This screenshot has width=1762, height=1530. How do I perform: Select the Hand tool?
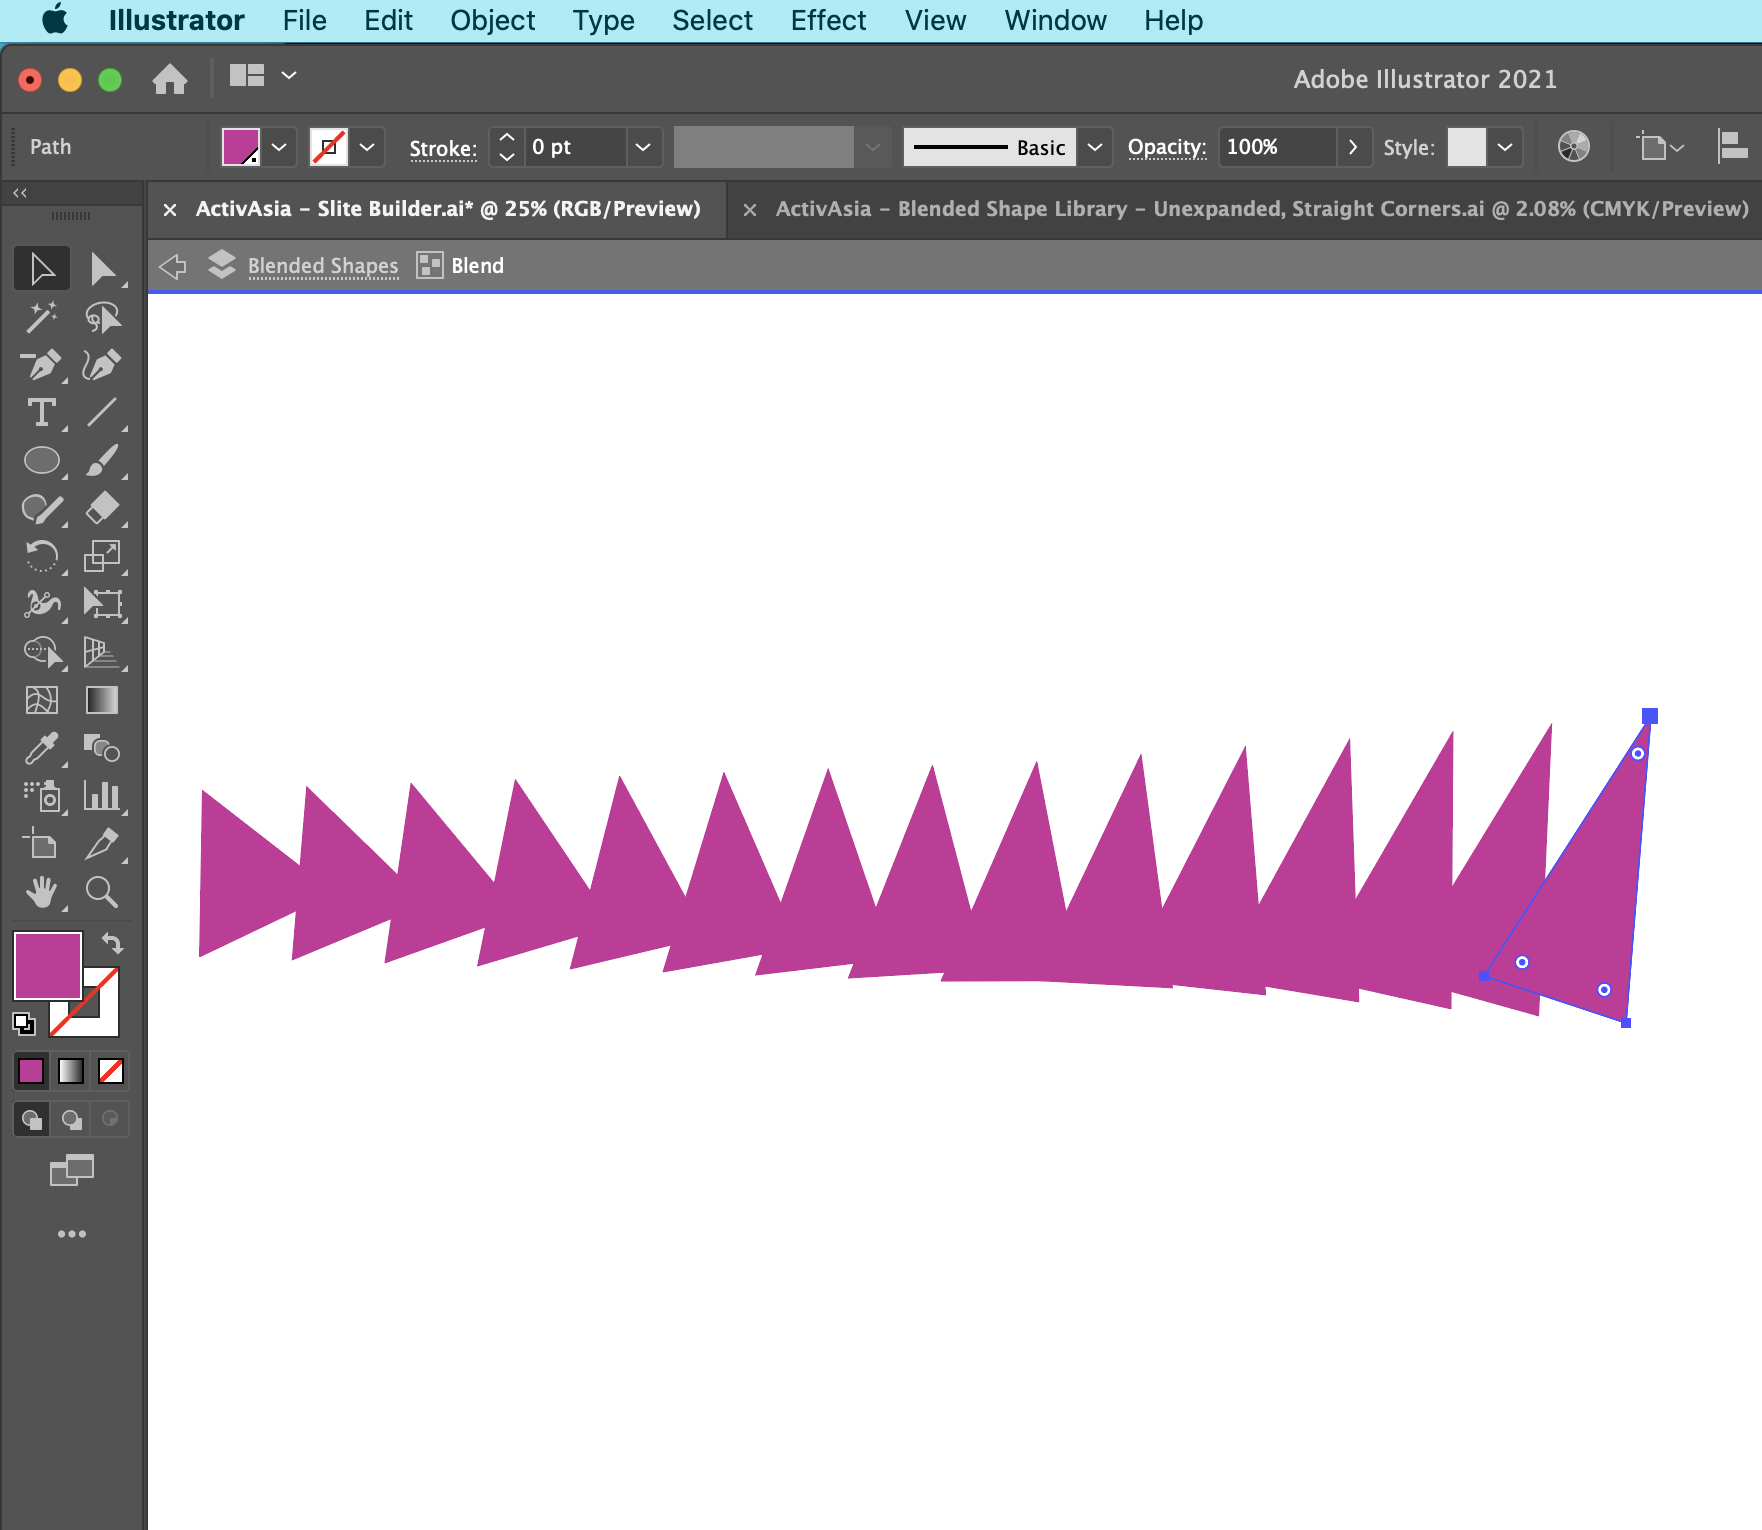tap(42, 893)
